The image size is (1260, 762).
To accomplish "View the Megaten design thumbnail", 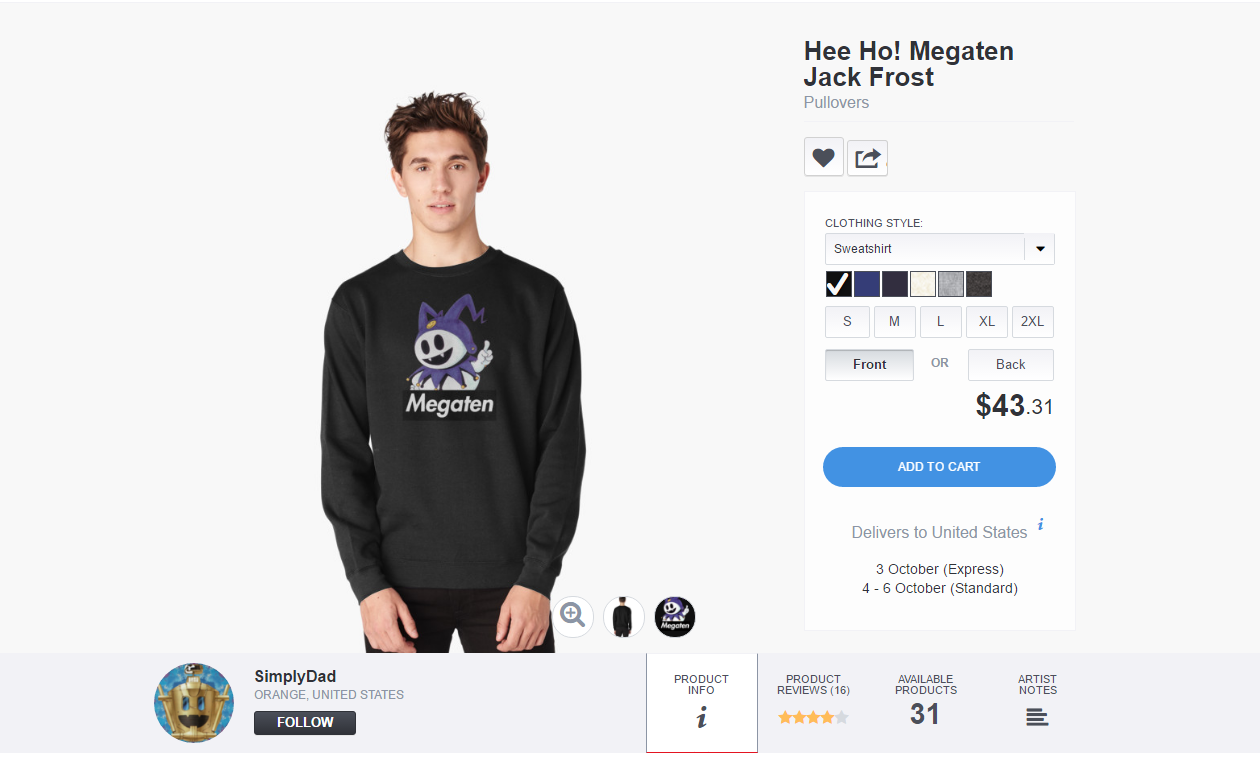I will pyautogui.click(x=675, y=617).
